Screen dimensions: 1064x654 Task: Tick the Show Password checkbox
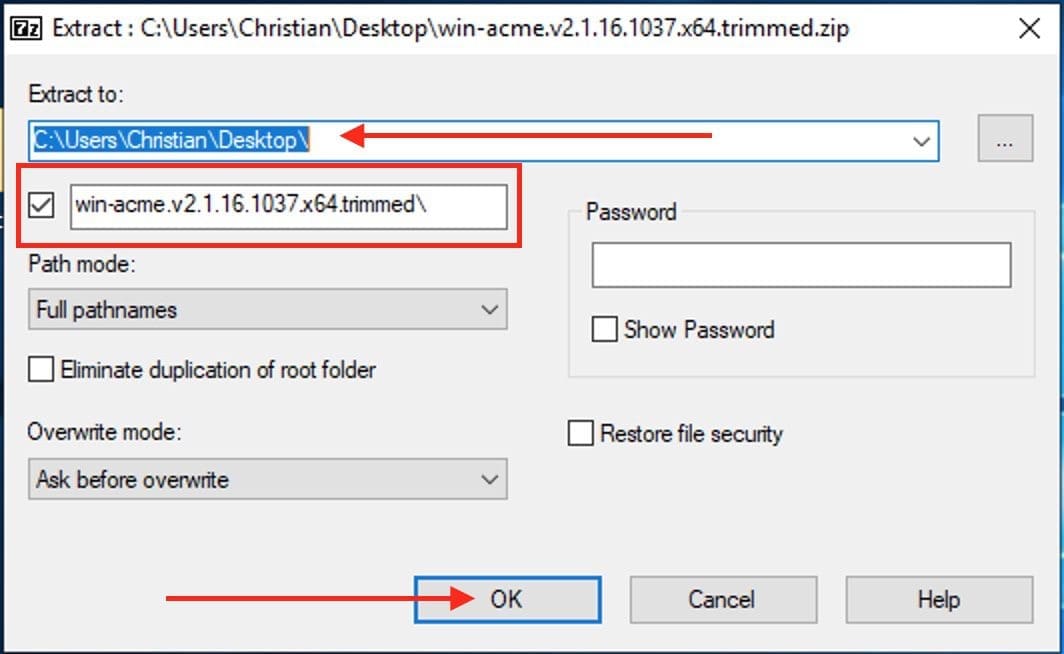[604, 330]
